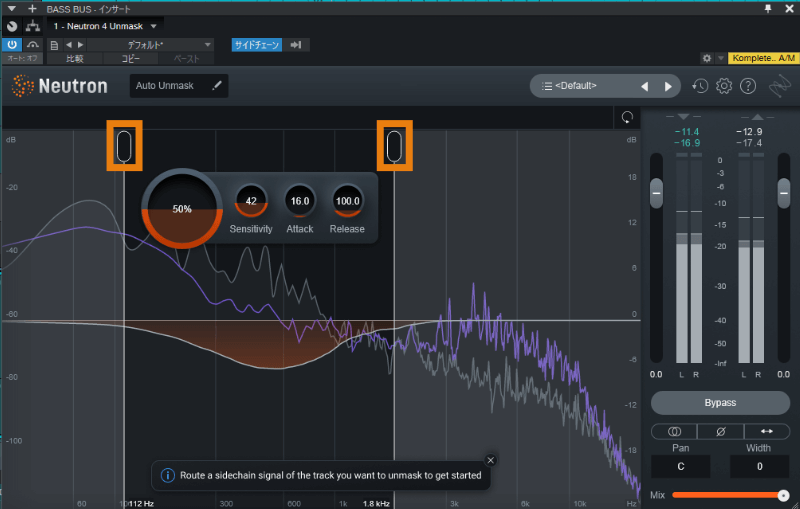
Task: Select the next Neutron preset arrow
Action: tap(668, 86)
